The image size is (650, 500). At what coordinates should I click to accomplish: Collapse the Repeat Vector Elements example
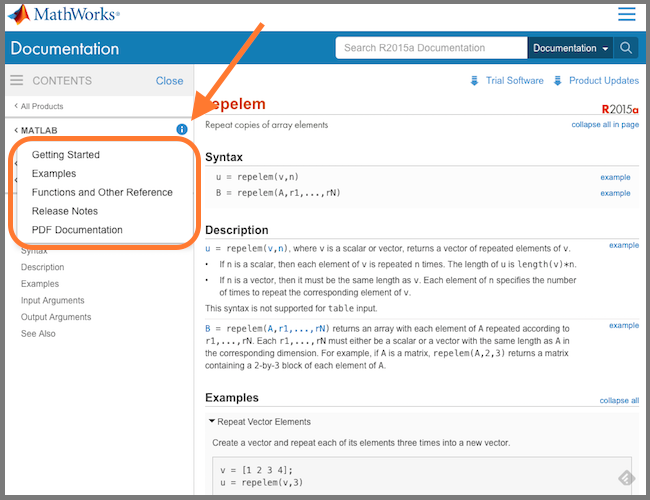213,422
